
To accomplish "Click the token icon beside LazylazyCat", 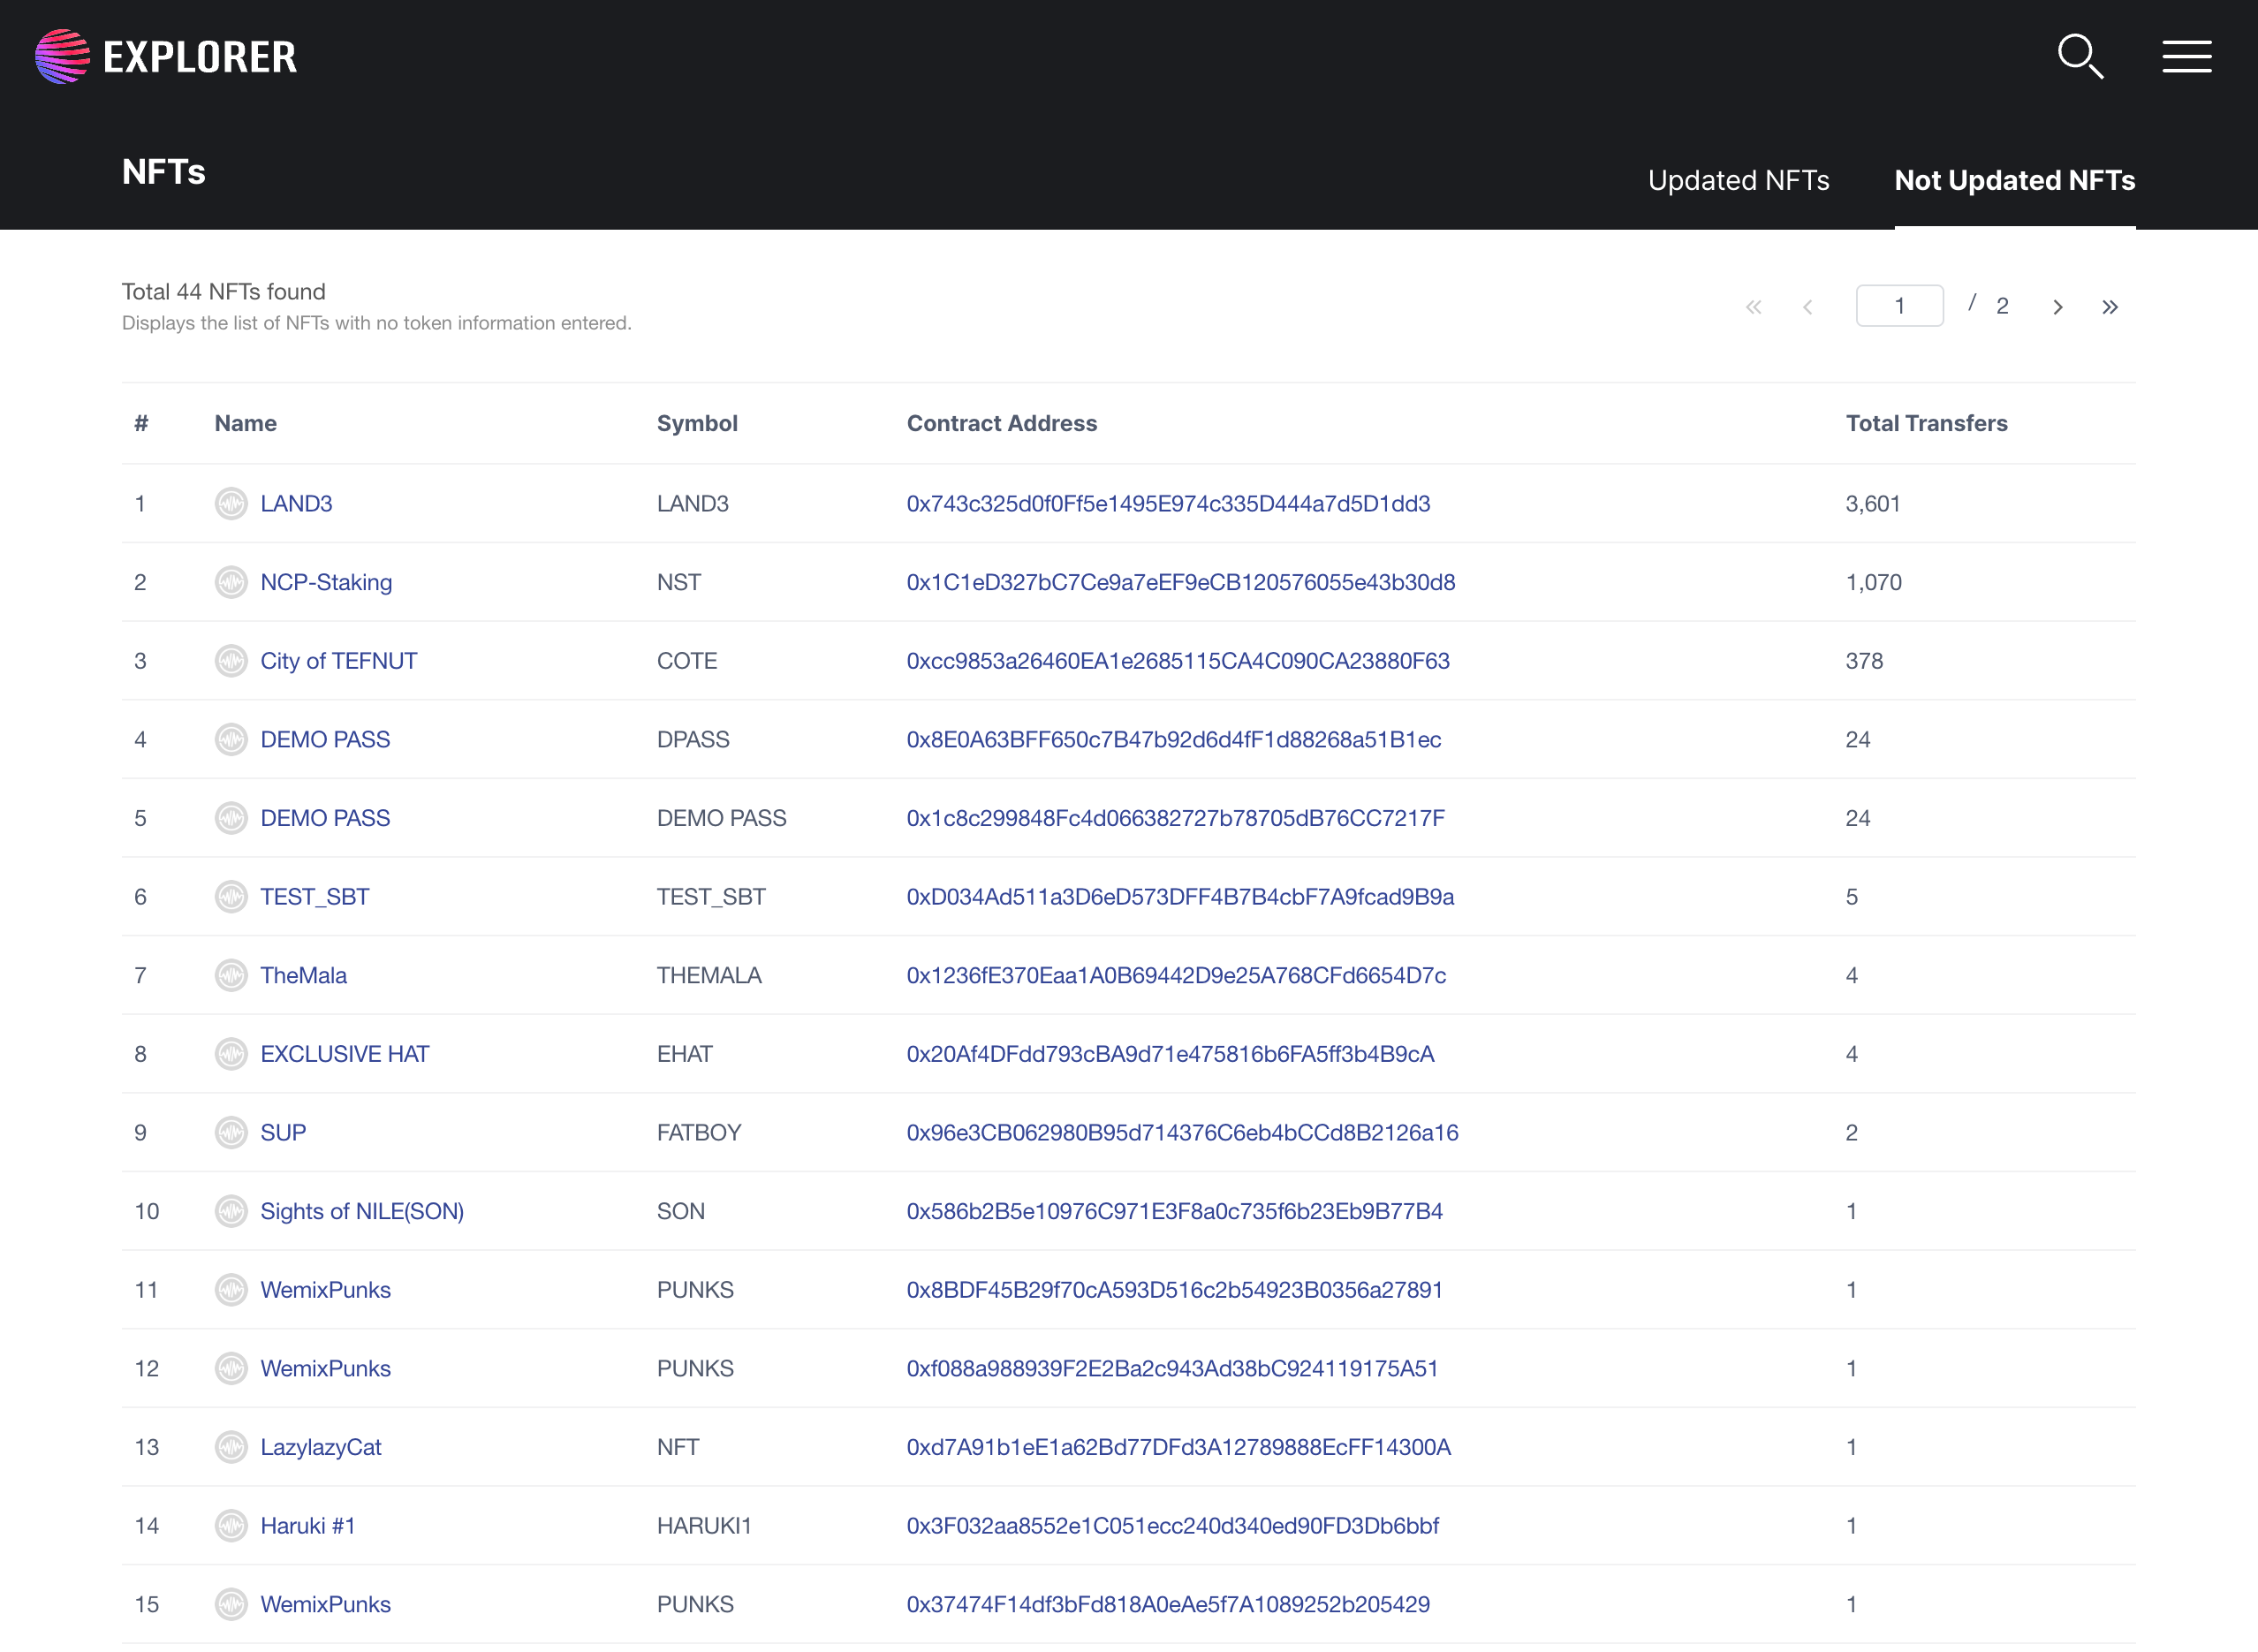I will 231,1446.
